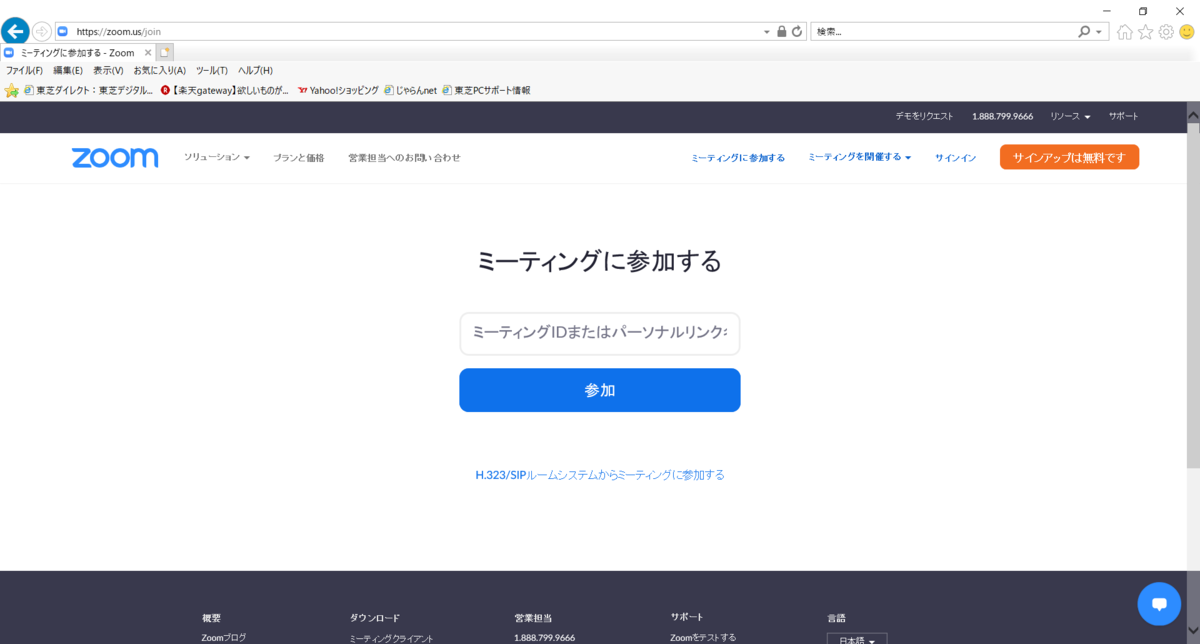Open favorites star icon in toolbar
The image size is (1200, 644).
click(1146, 32)
